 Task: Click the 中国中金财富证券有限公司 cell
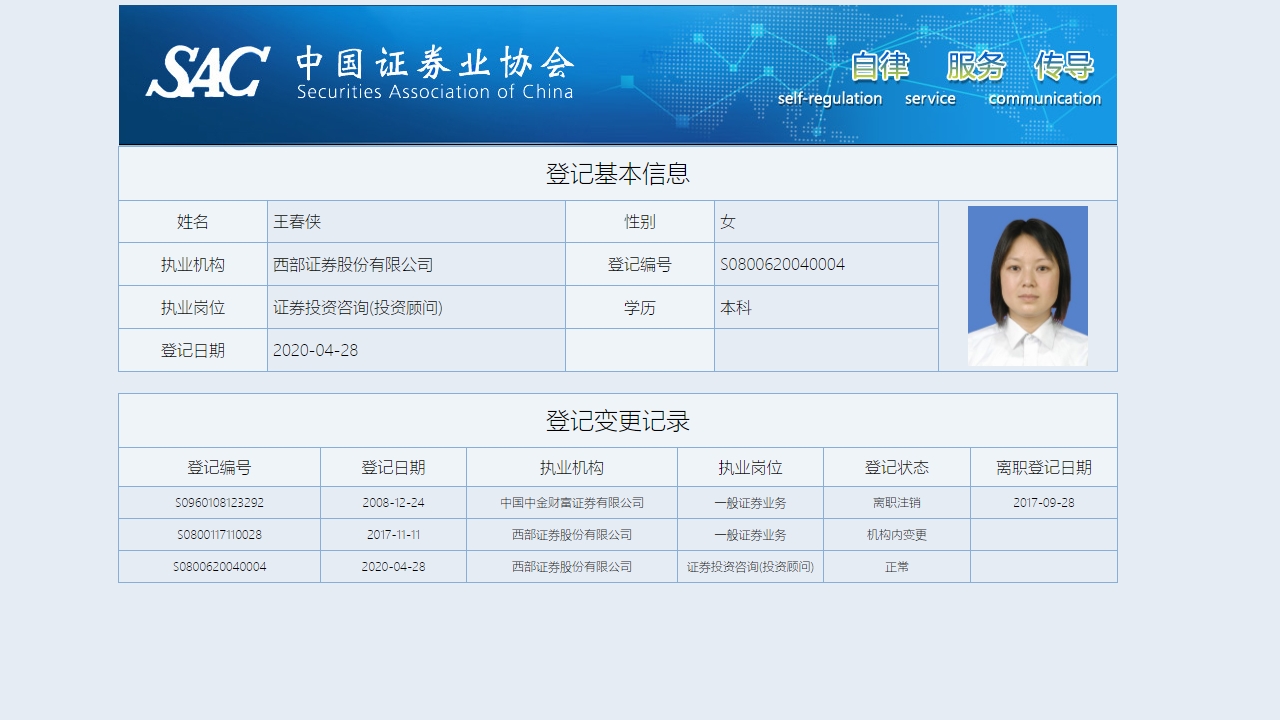tap(572, 503)
